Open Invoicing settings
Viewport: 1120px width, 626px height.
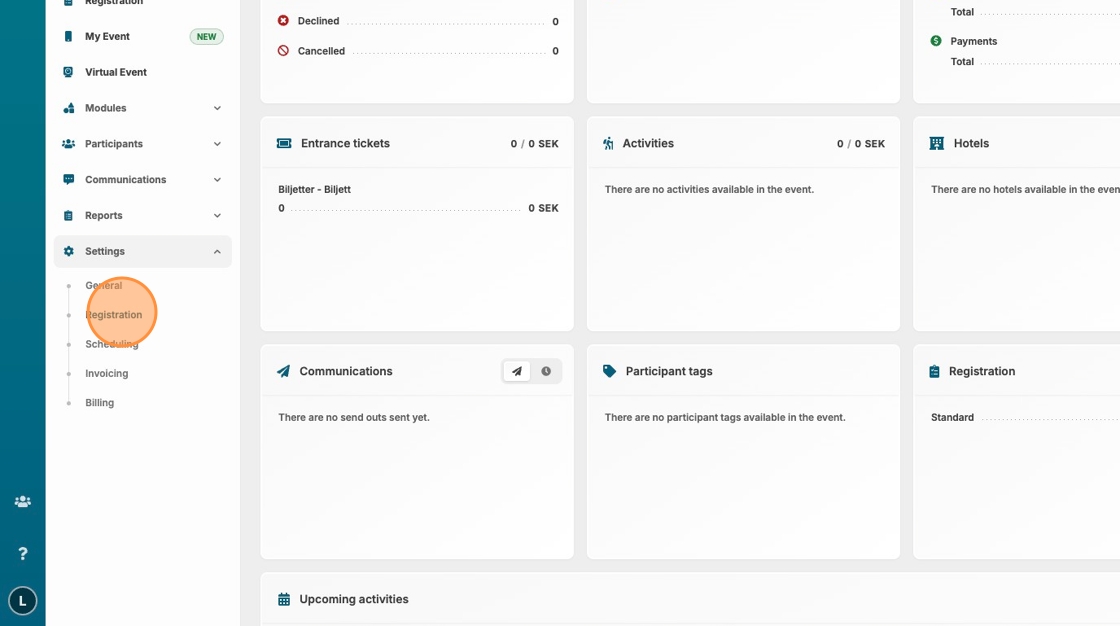click(106, 373)
